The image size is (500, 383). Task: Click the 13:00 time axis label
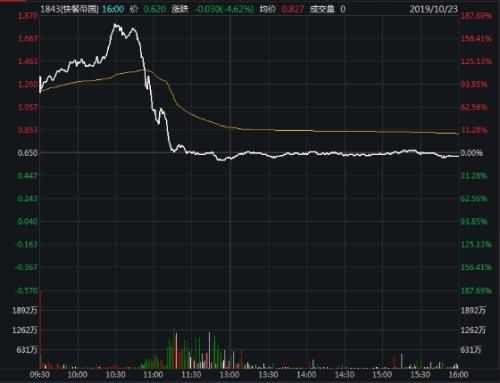(229, 375)
